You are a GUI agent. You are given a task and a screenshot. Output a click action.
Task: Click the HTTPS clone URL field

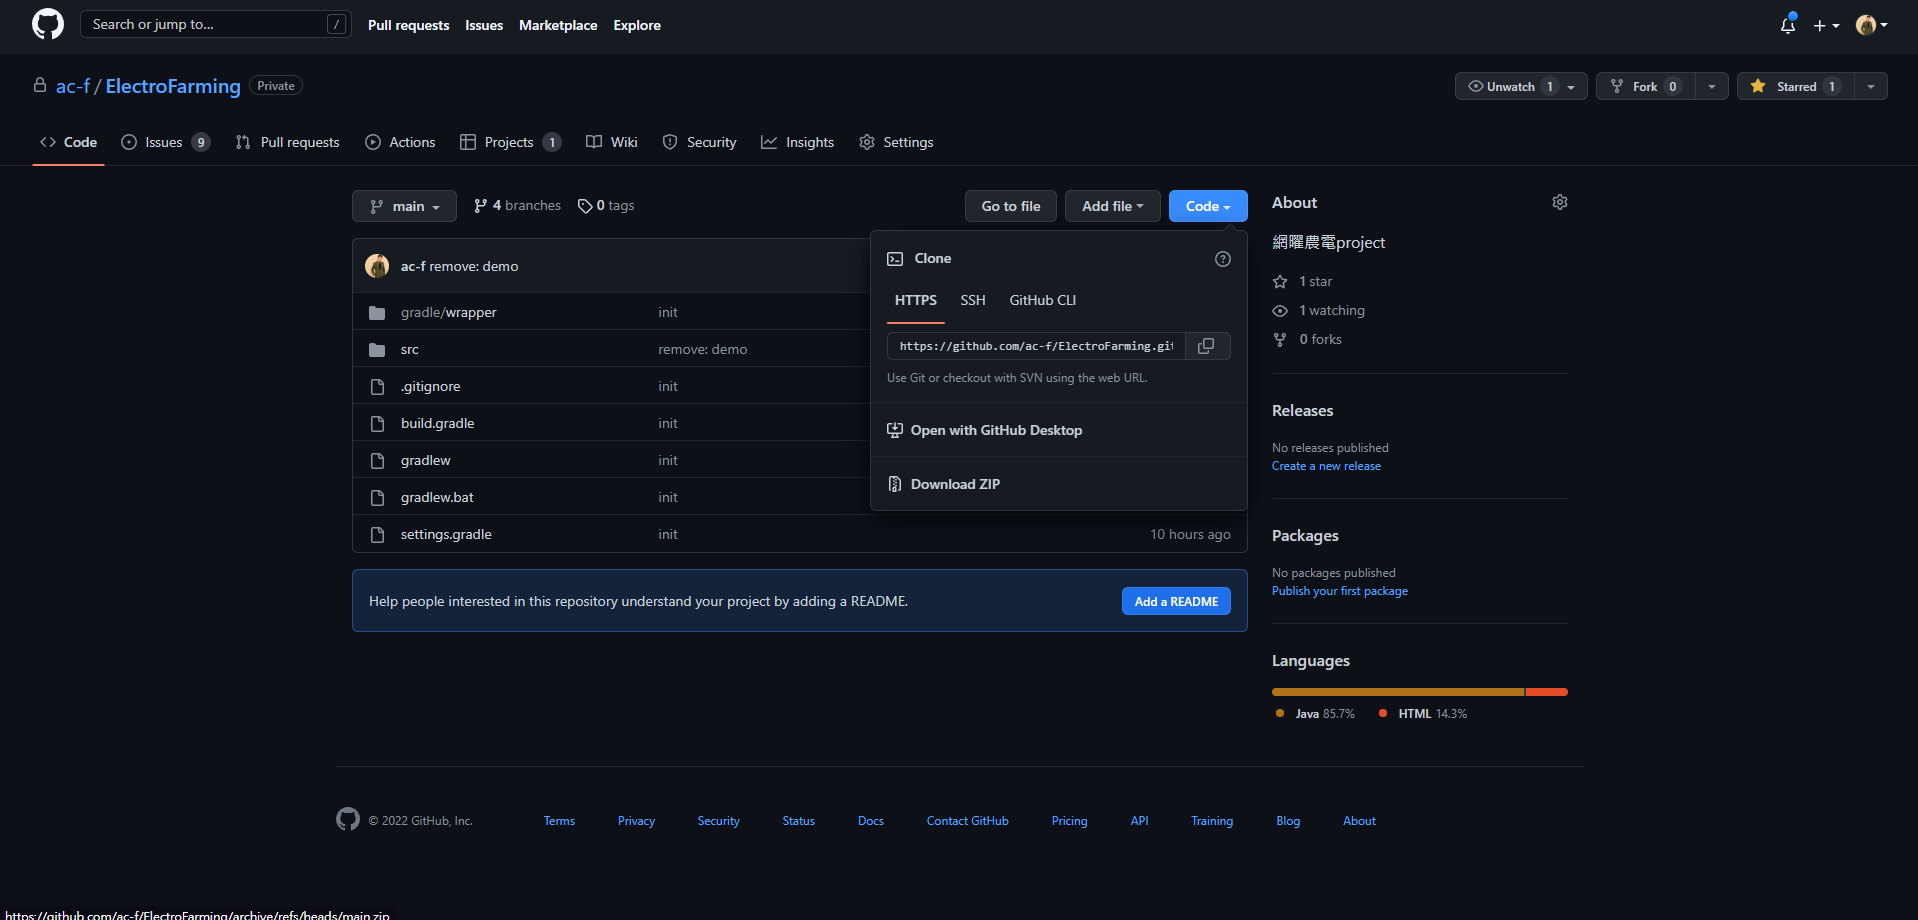(1036, 346)
